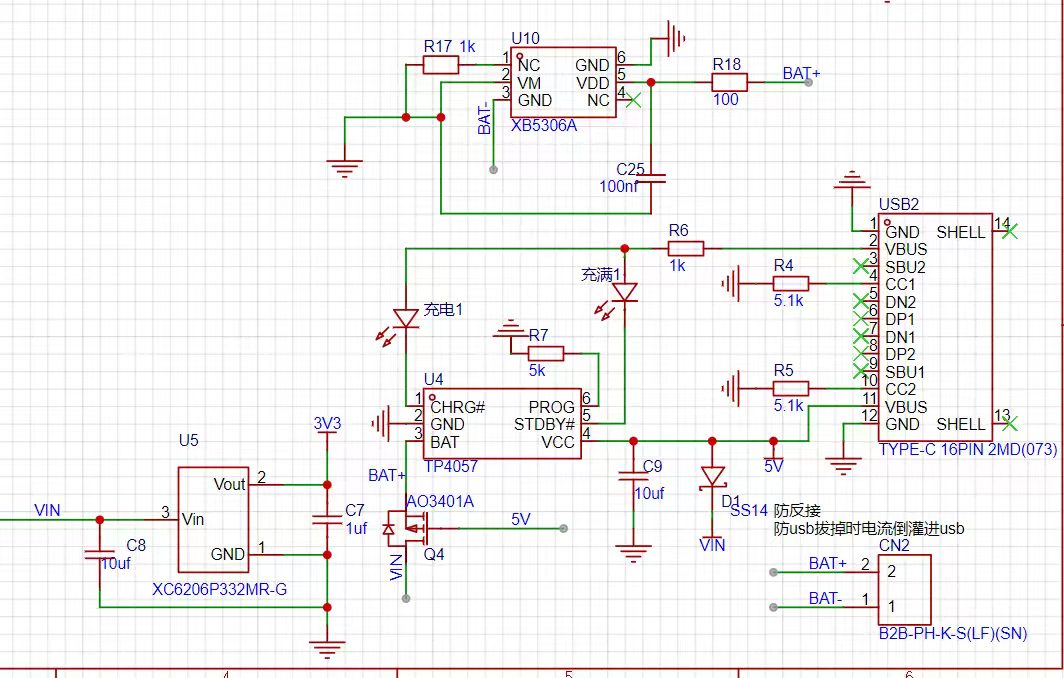The height and width of the screenshot is (678, 1064).
Task: Select ground symbol attached to R7
Action: coord(510,329)
